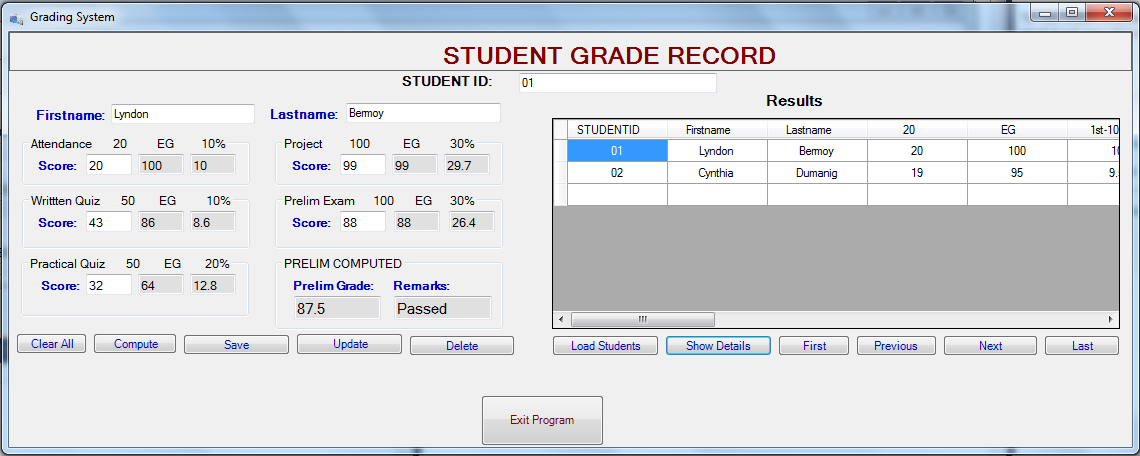1140x456 pixels.
Task: Click the Attendance score field
Action: pyautogui.click(x=108, y=165)
